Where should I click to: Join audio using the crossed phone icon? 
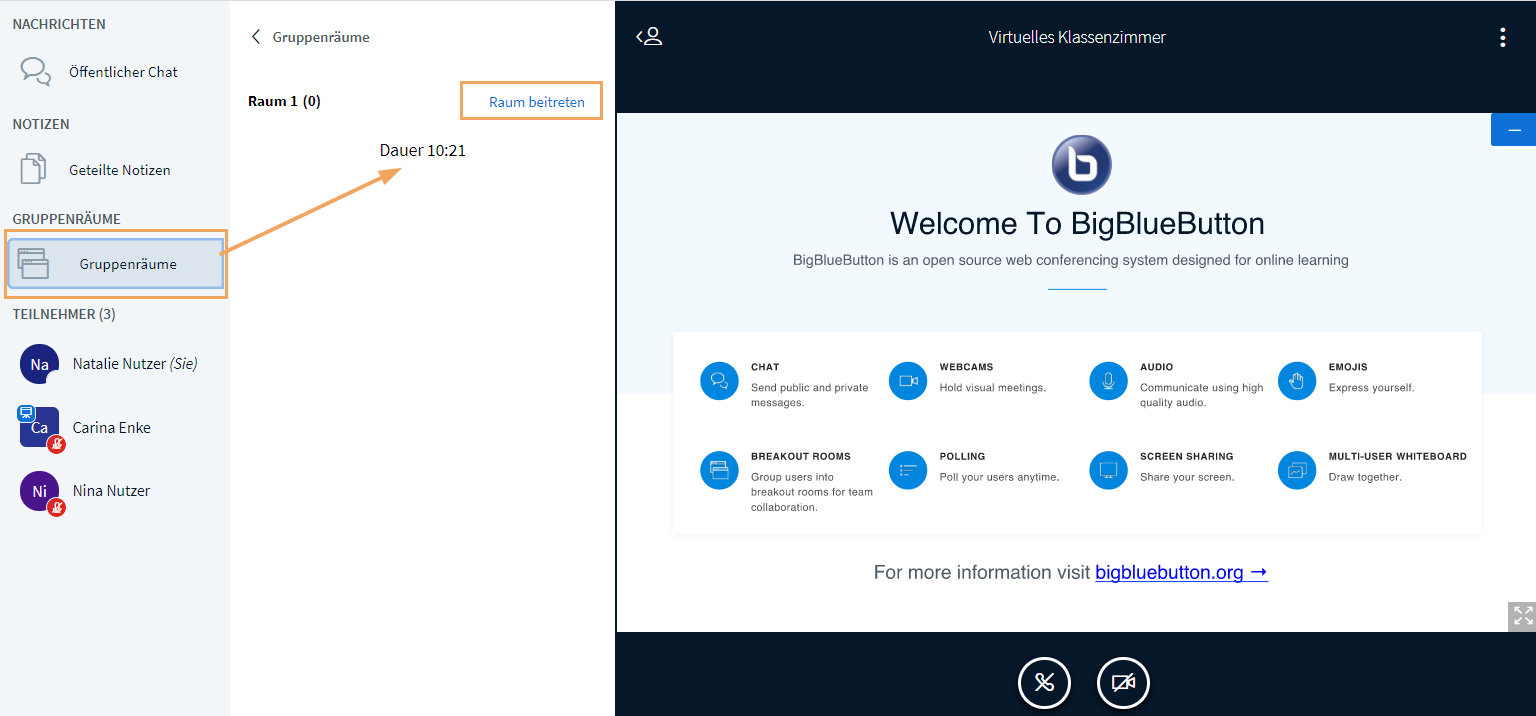click(1044, 683)
